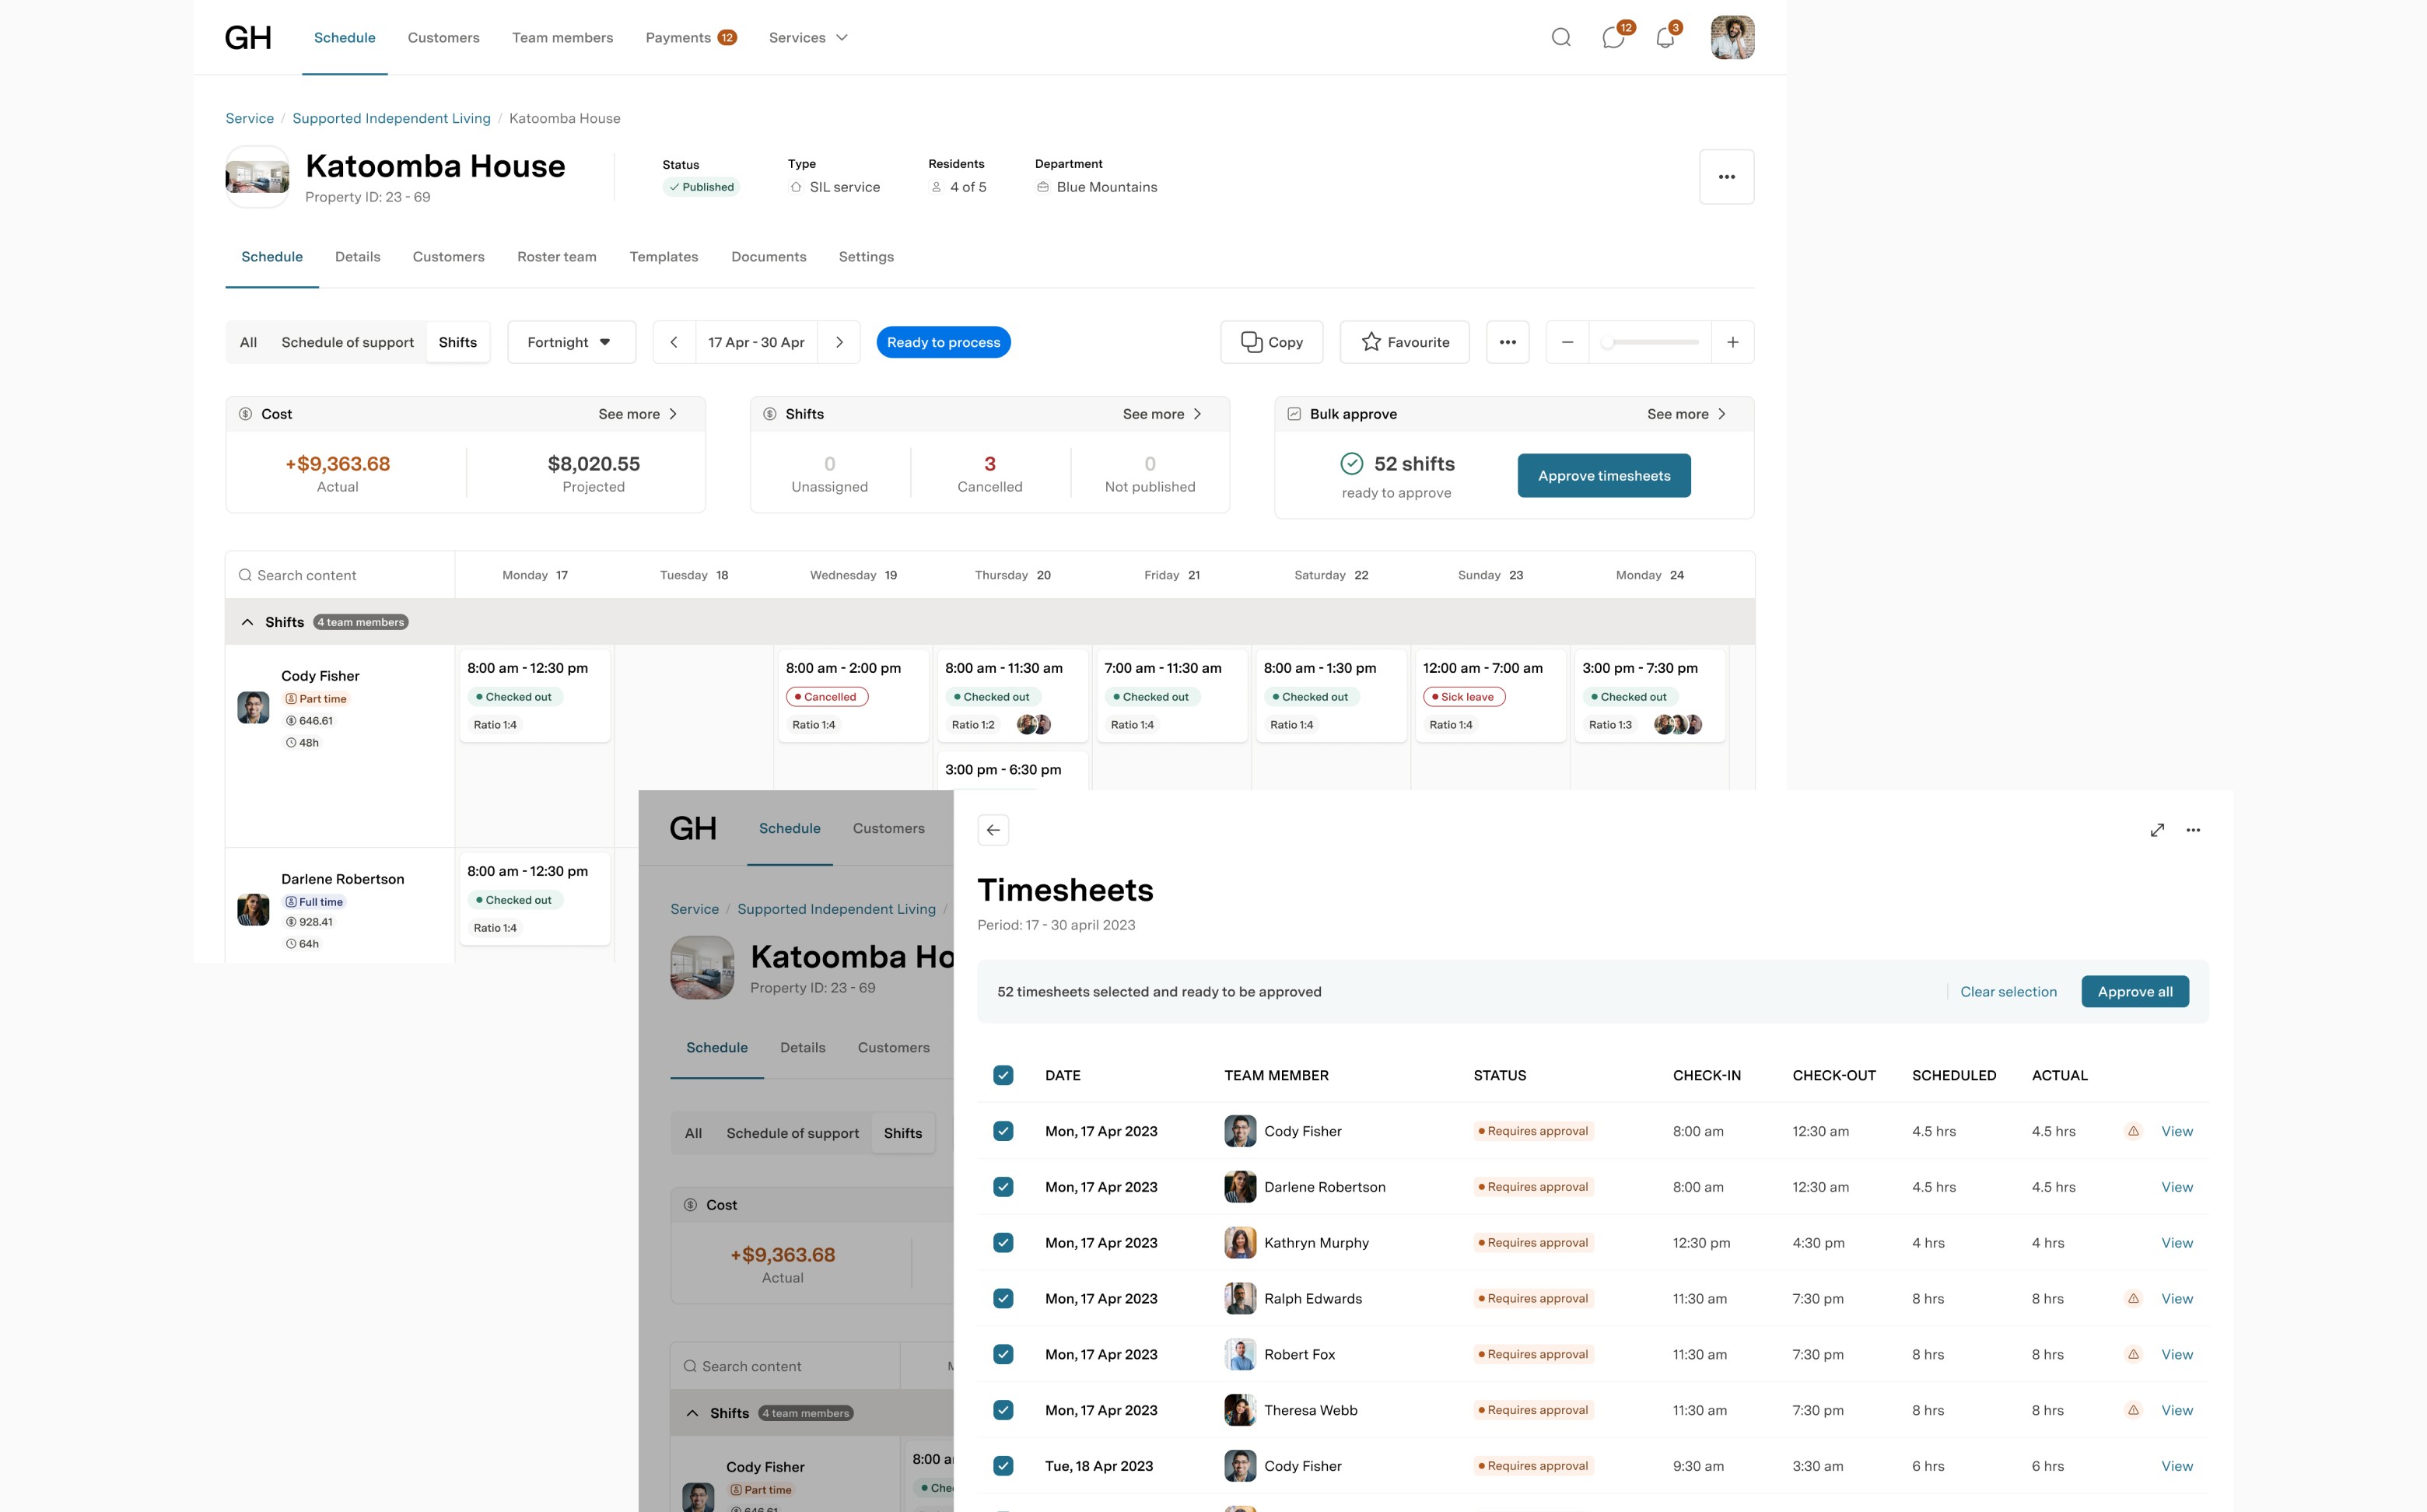The width and height of the screenshot is (2427, 1512).
Task: Adjust the schedule zoom slider
Action: [x=1607, y=342]
